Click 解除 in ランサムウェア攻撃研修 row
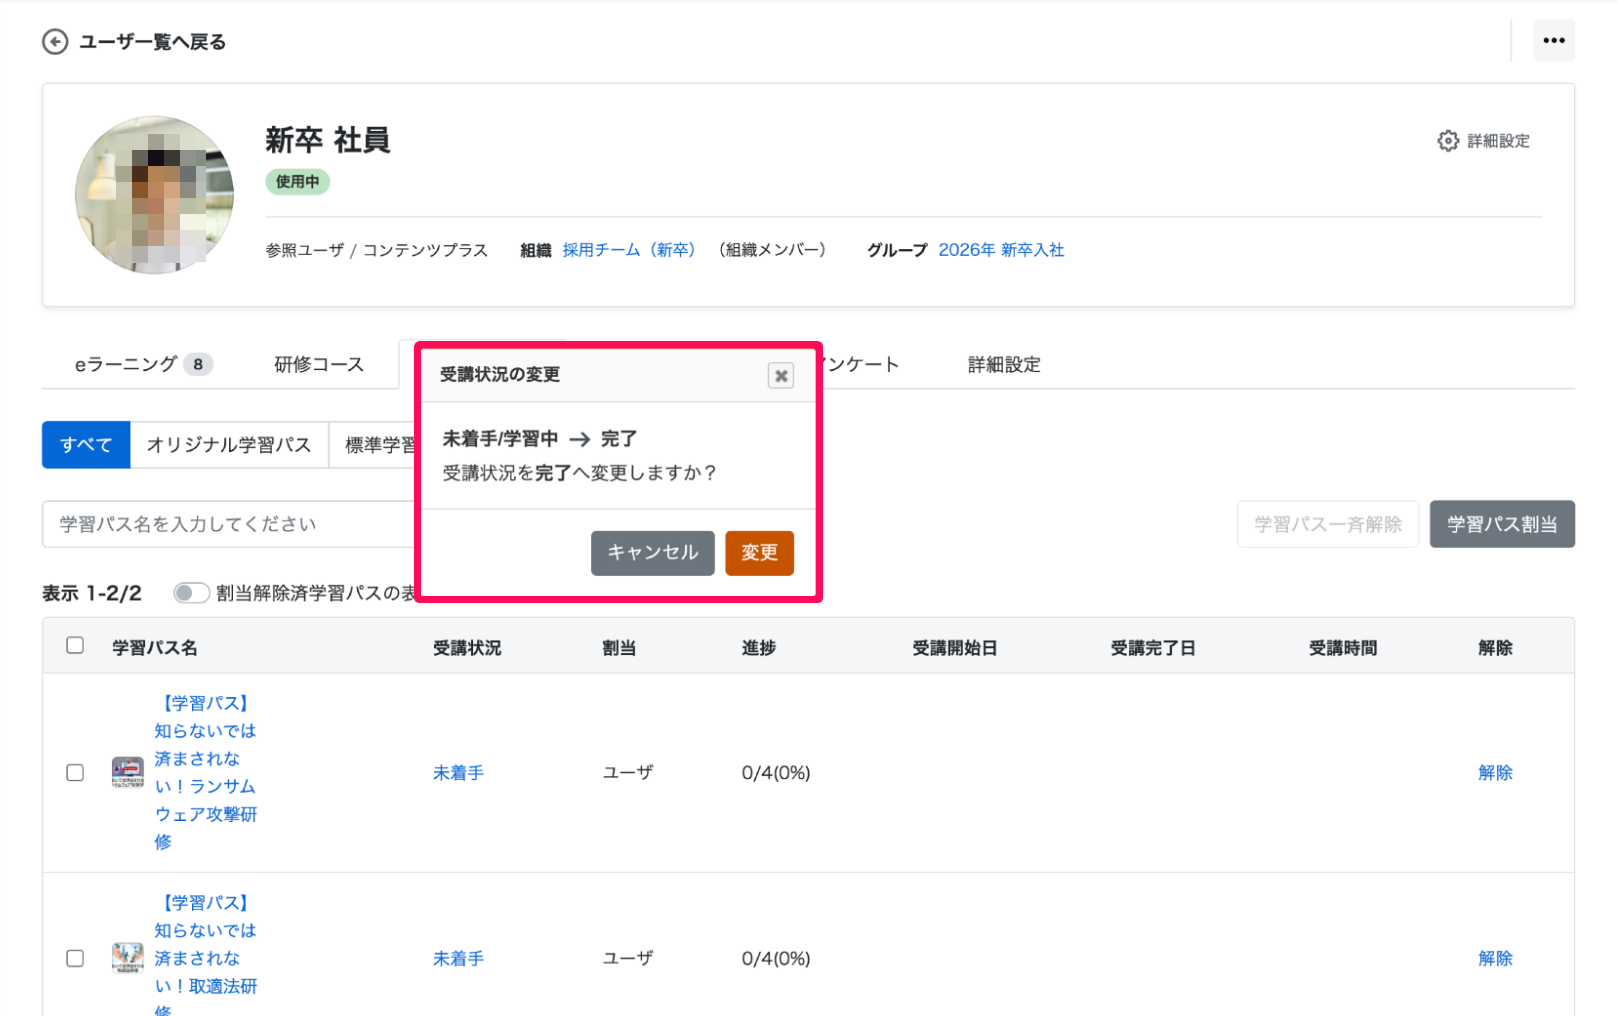 (1495, 773)
